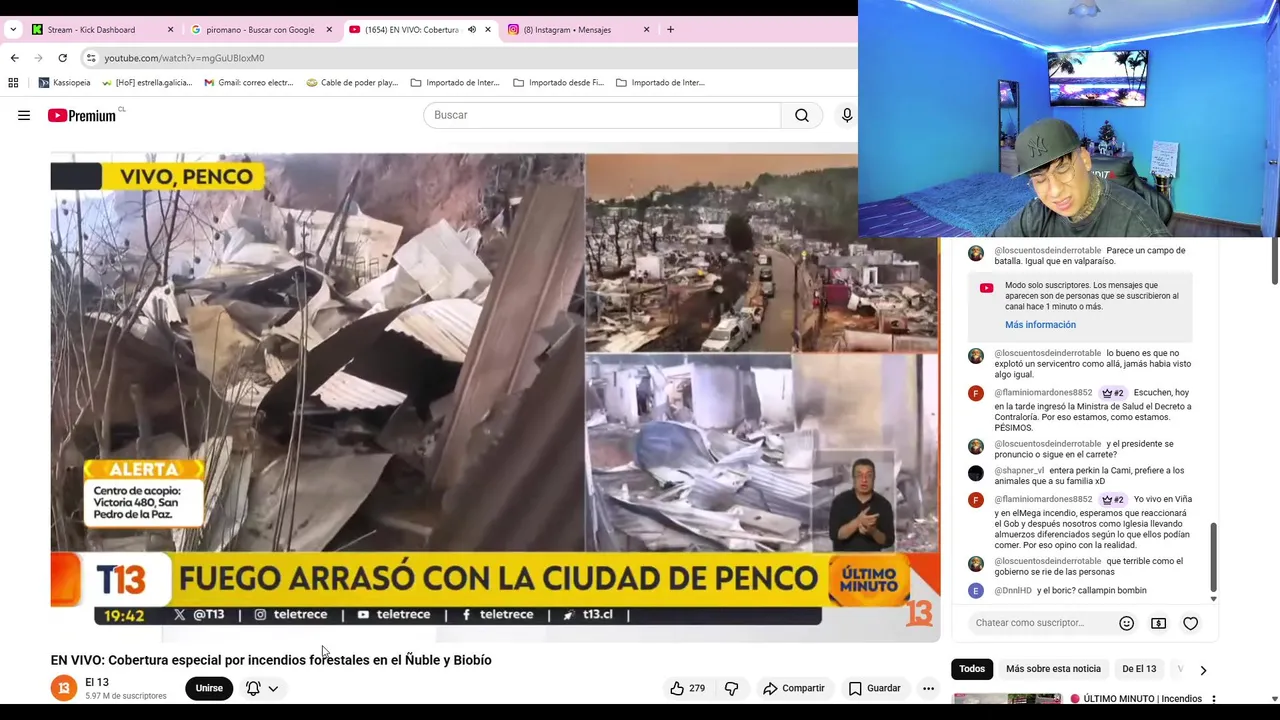Open a new browser tab
1280x720 pixels.
(x=670, y=30)
